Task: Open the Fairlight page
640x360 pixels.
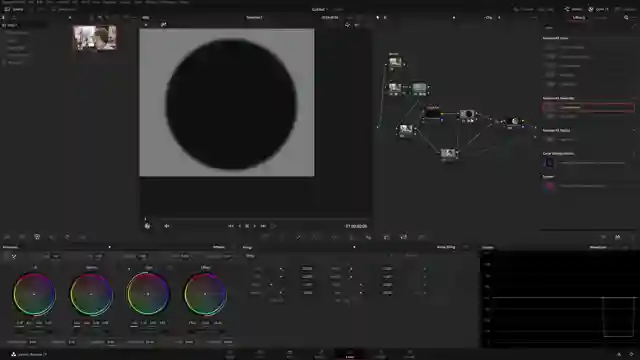Action: click(x=380, y=354)
